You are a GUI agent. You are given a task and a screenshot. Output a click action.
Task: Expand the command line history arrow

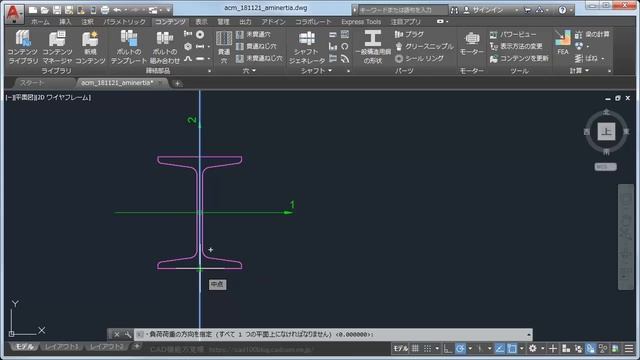[x=529, y=335]
